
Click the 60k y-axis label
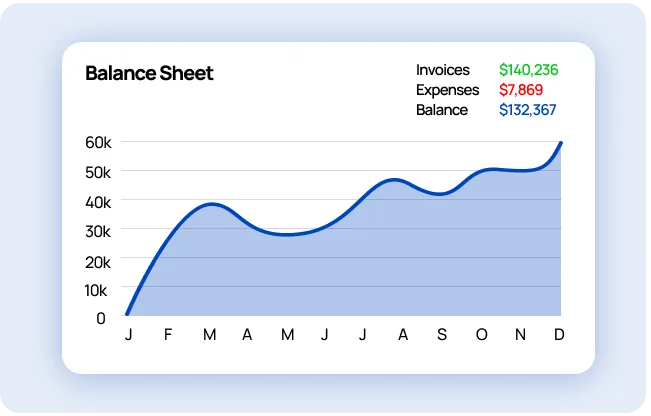coord(97,142)
